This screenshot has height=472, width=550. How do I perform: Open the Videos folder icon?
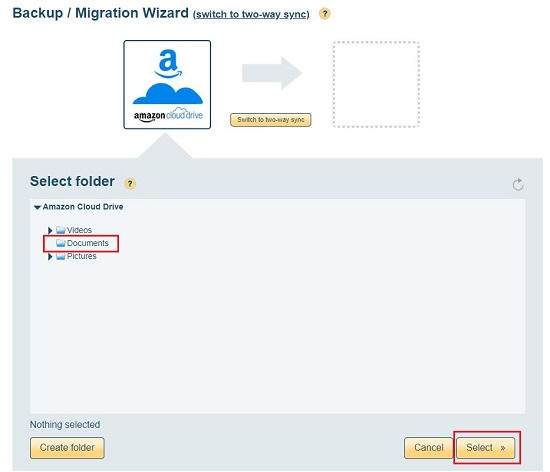click(x=61, y=230)
